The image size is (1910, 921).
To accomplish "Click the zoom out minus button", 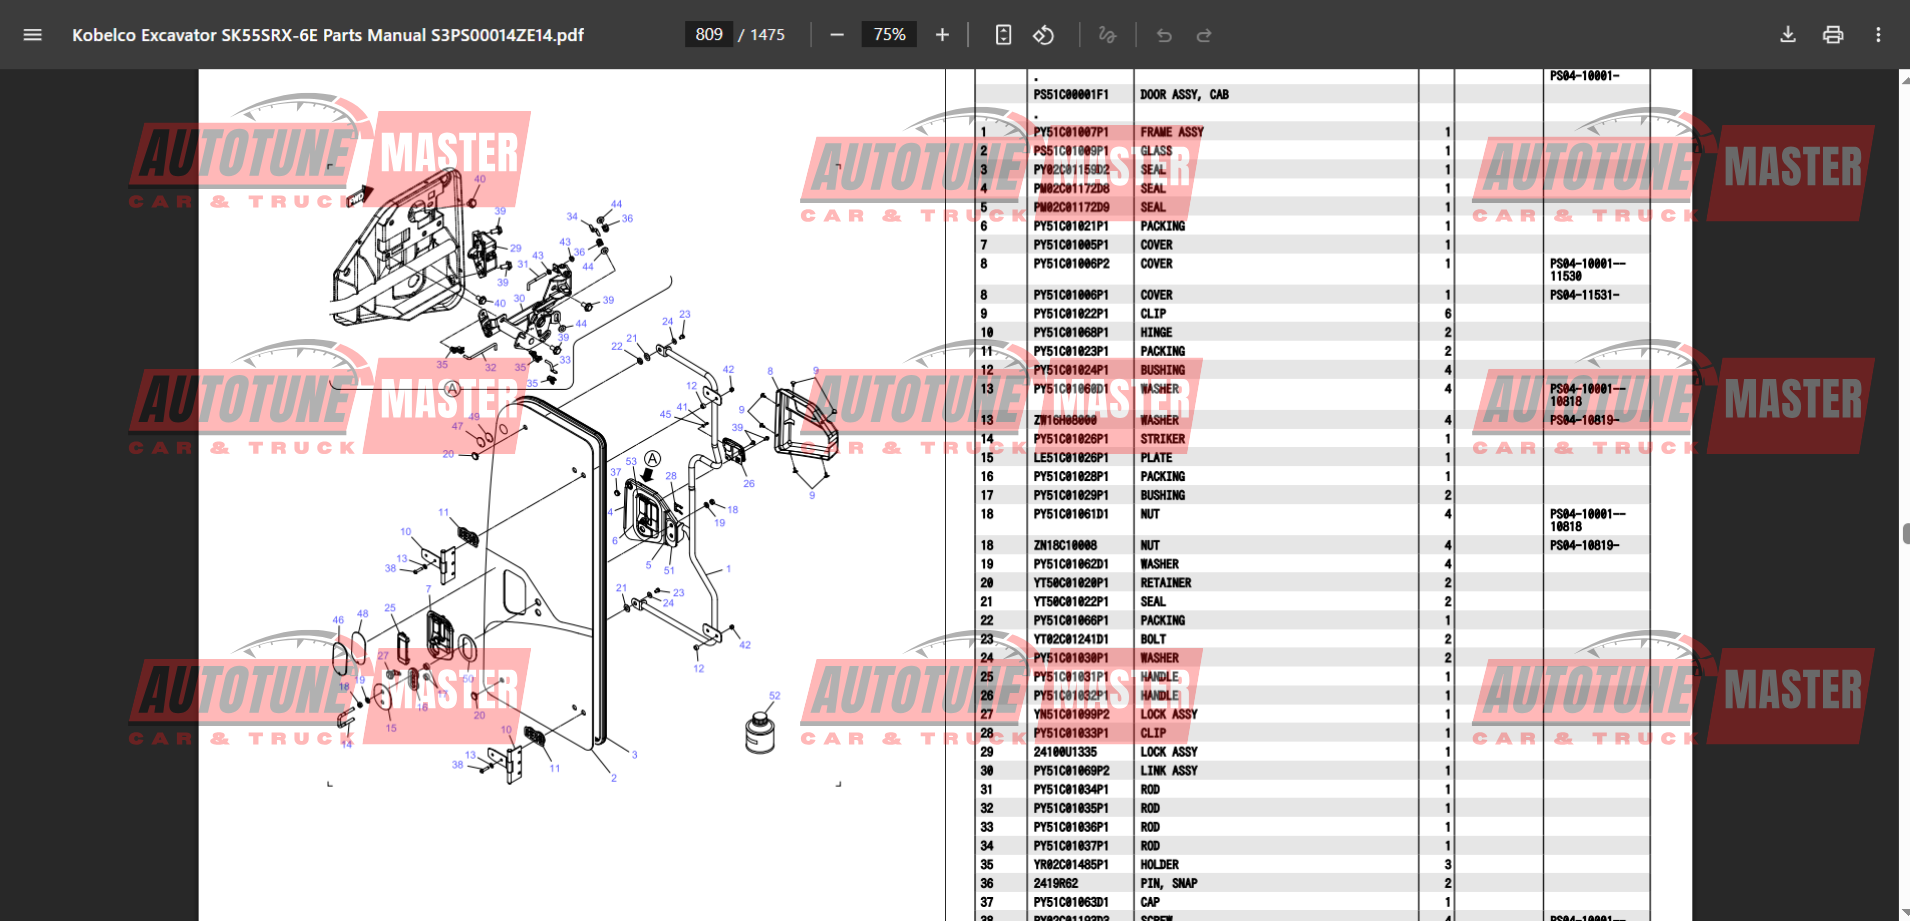I will pyautogui.click(x=837, y=35).
